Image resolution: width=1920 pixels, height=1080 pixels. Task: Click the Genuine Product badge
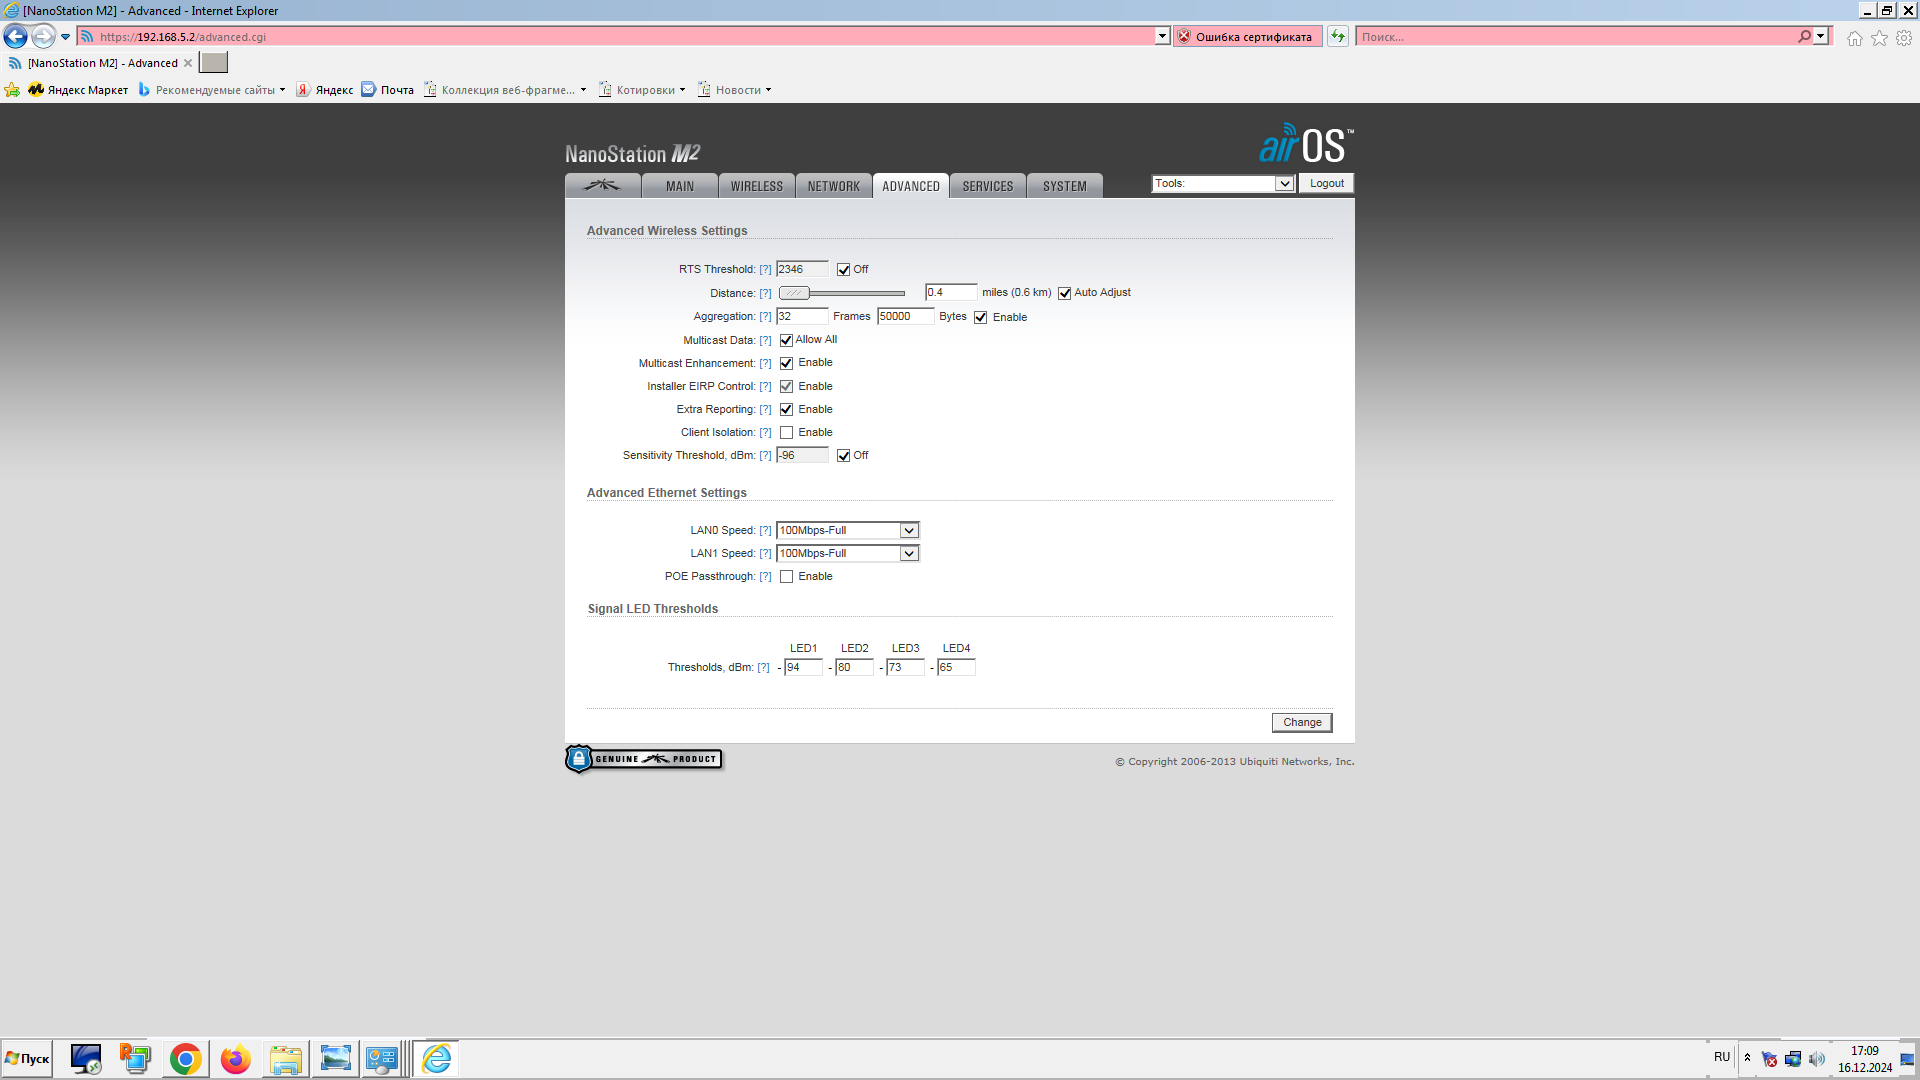tap(644, 759)
